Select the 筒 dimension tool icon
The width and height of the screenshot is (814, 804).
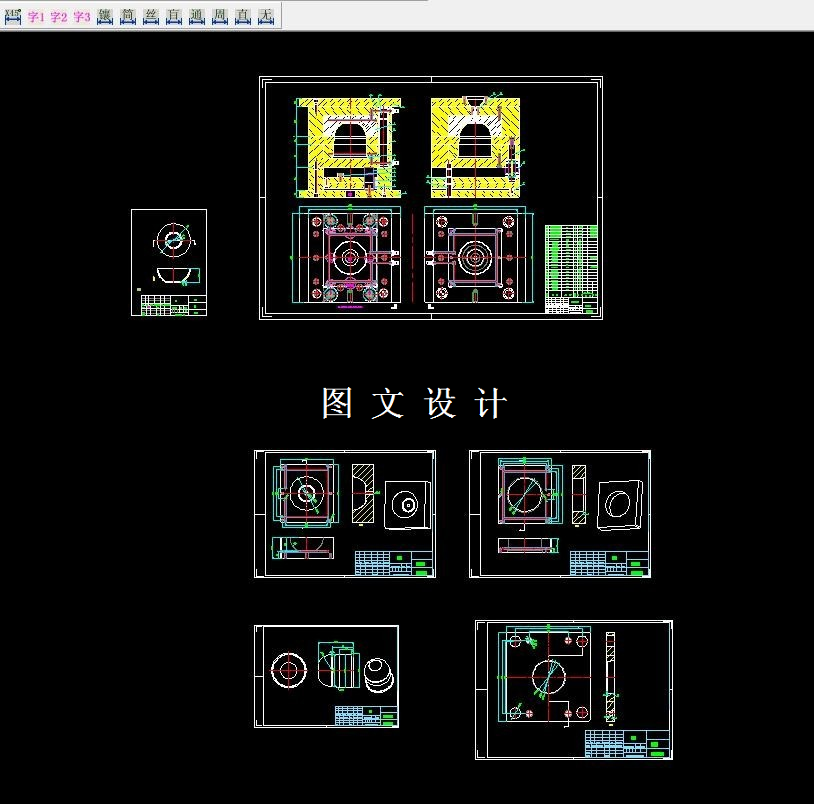[128, 17]
